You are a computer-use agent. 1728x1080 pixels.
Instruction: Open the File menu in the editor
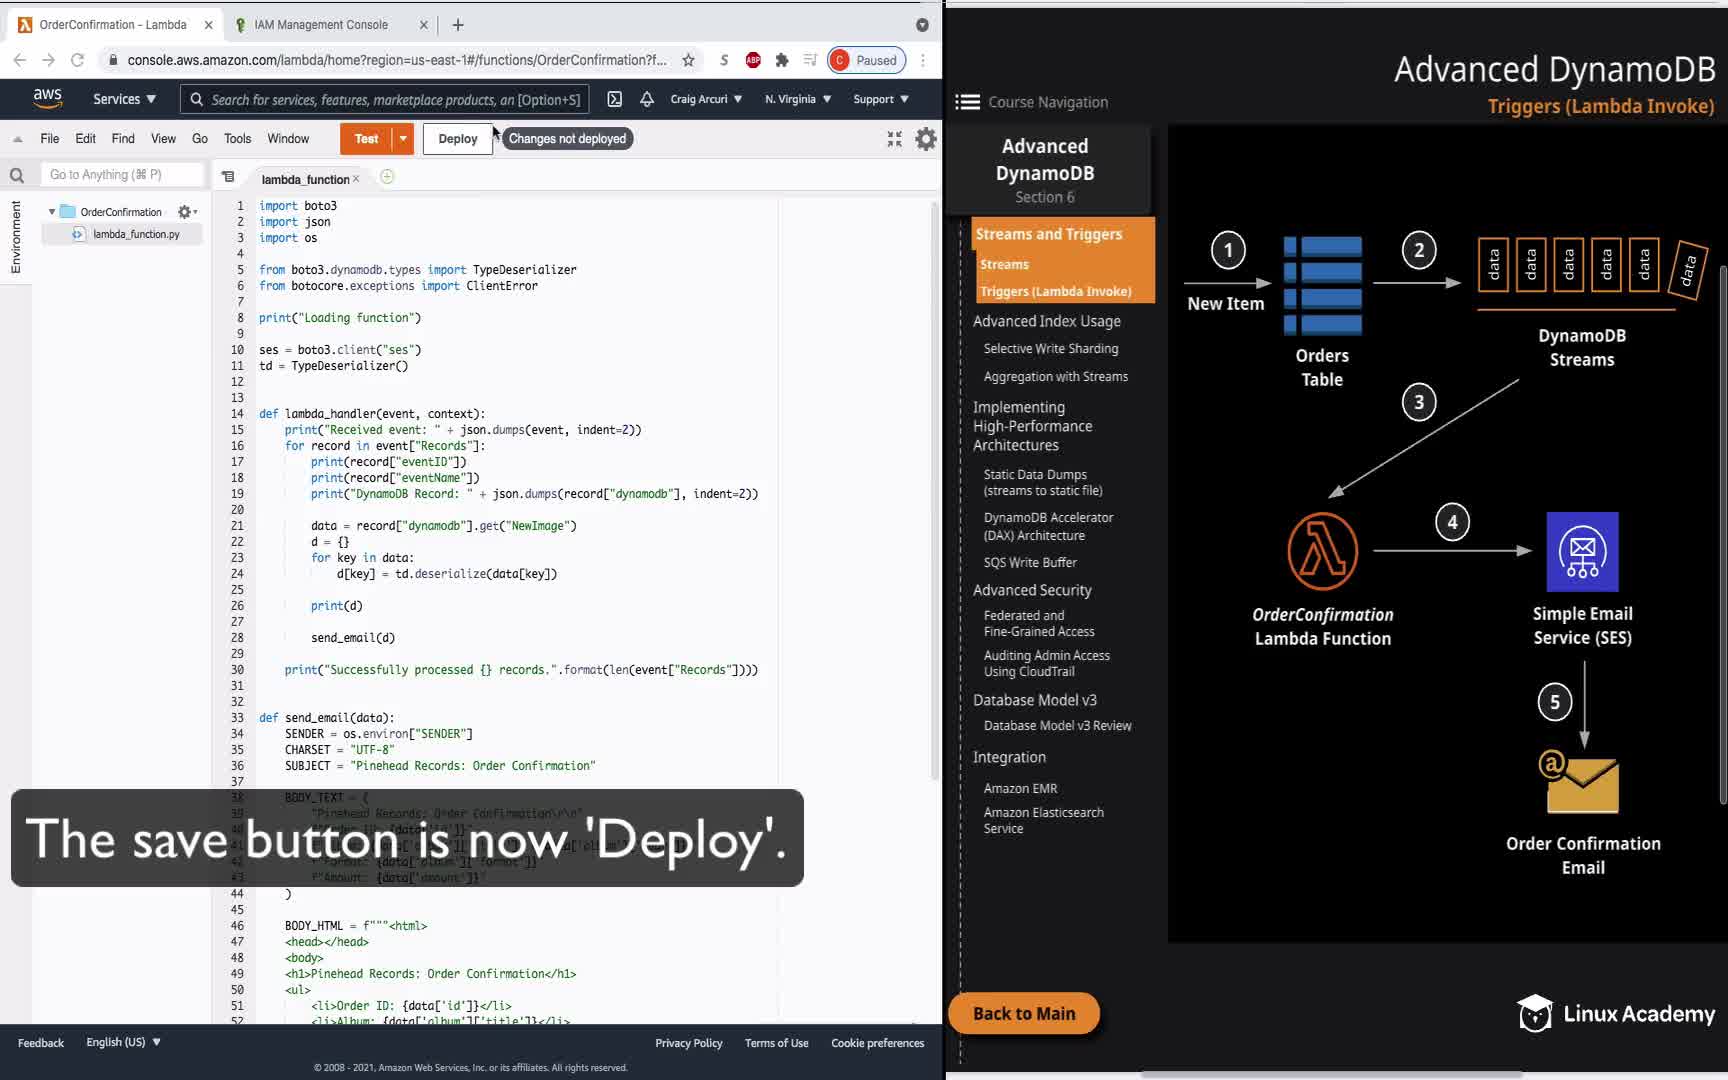(x=50, y=139)
